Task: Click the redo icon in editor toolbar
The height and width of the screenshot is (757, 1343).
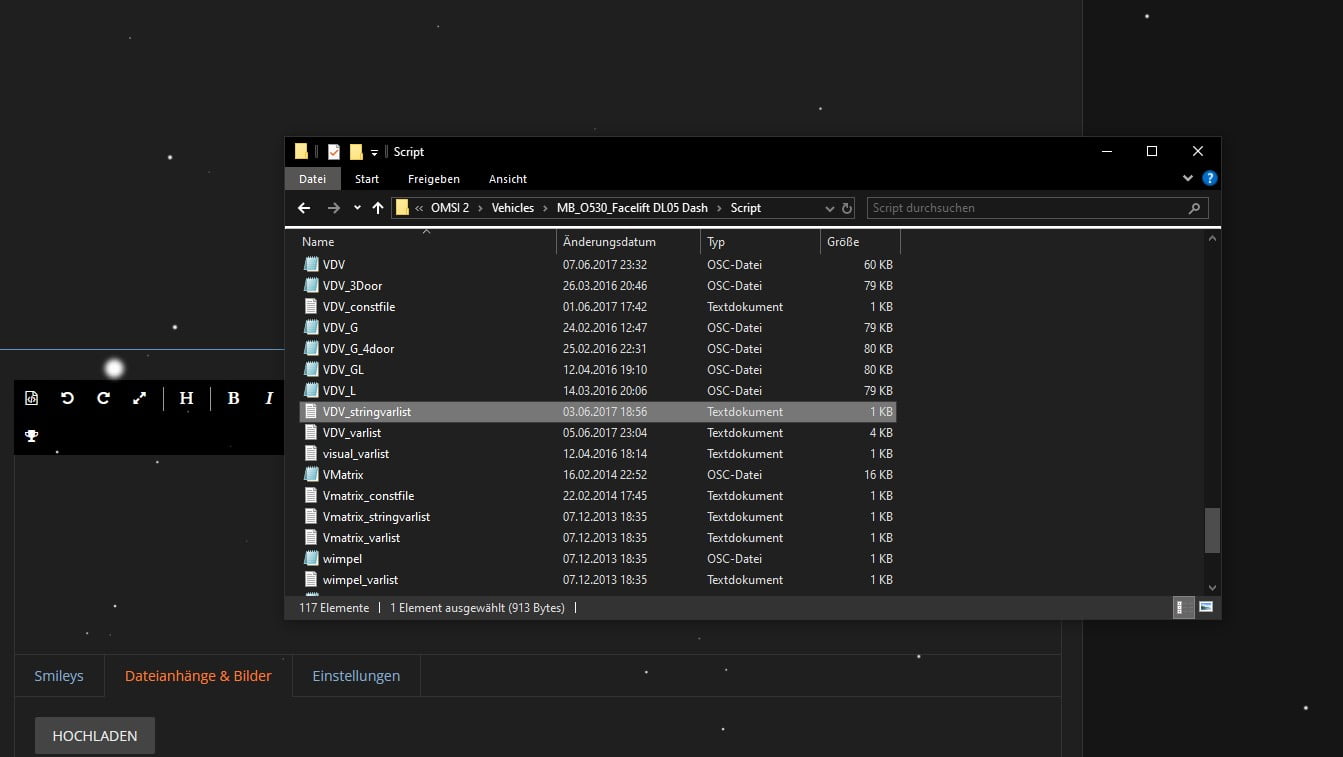Action: (103, 398)
